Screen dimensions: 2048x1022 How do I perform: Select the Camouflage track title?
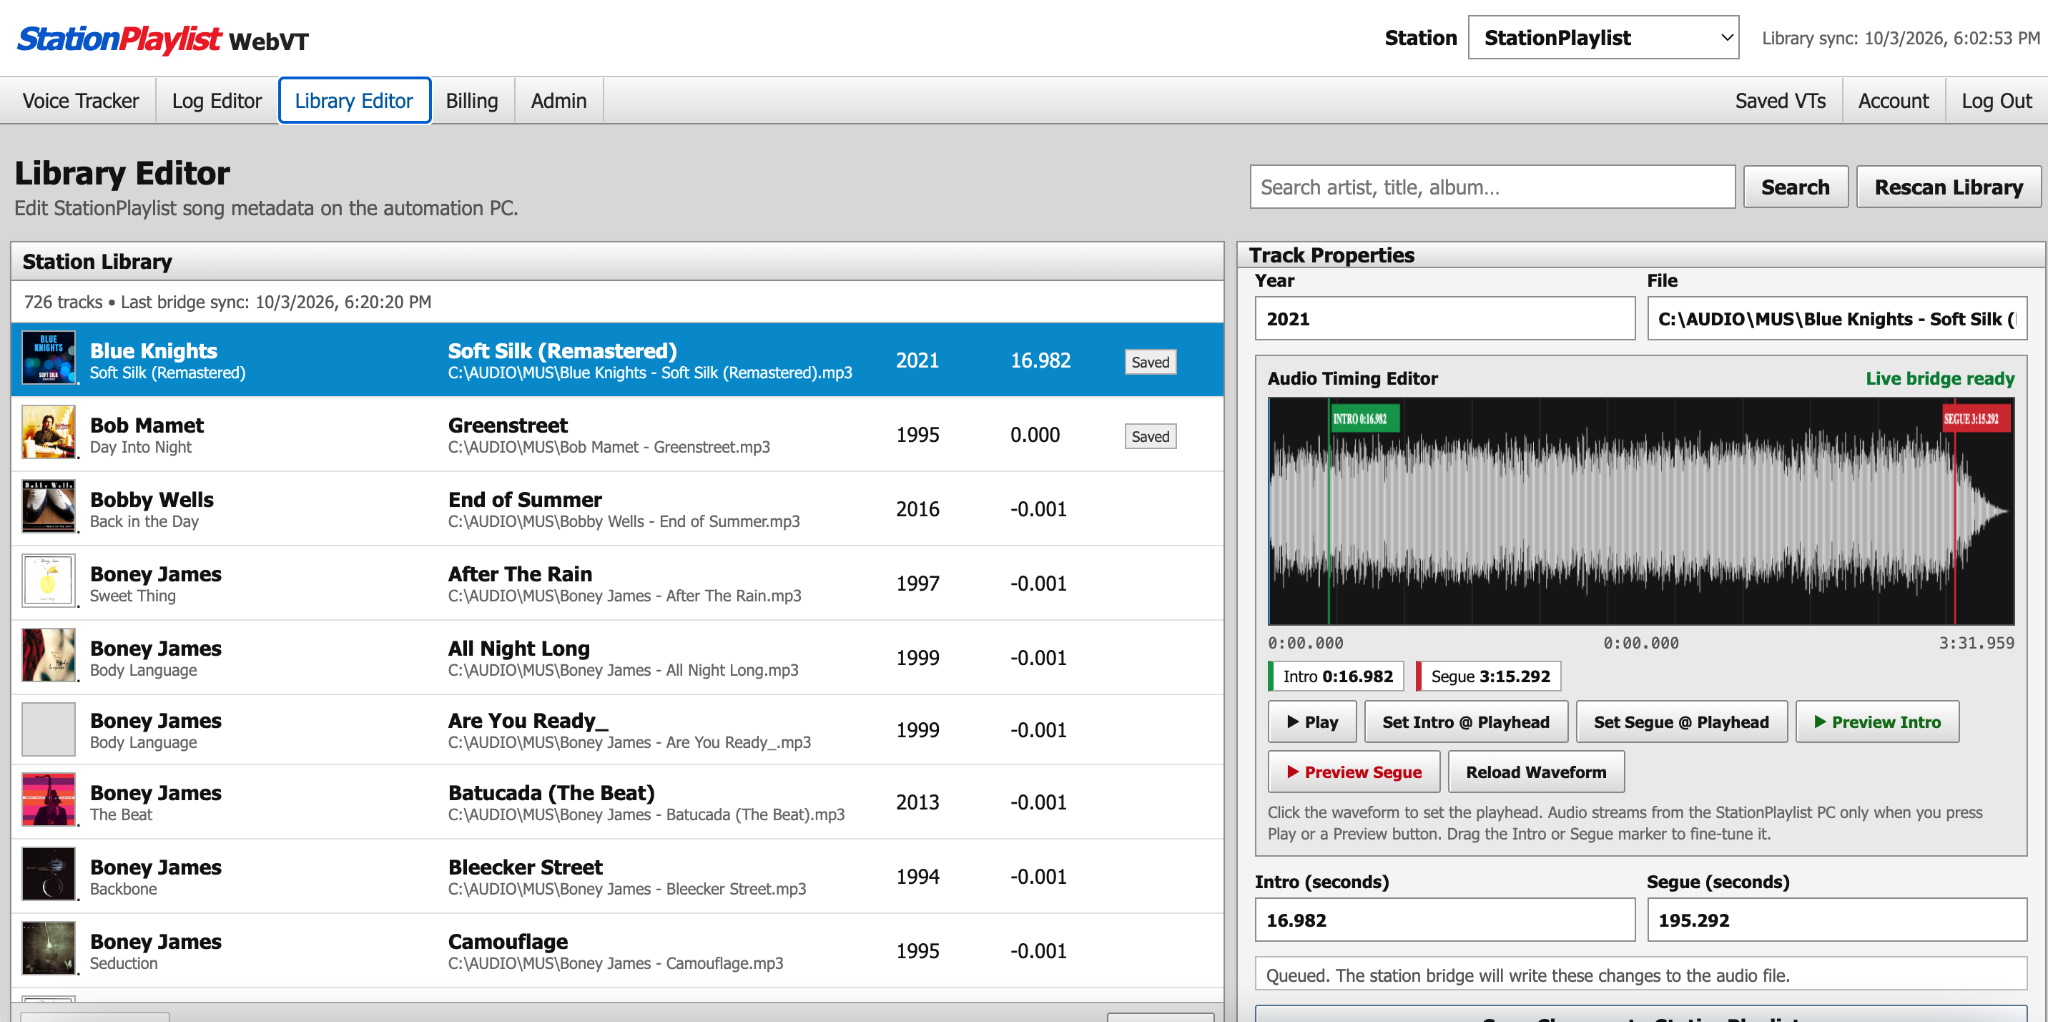[507, 941]
